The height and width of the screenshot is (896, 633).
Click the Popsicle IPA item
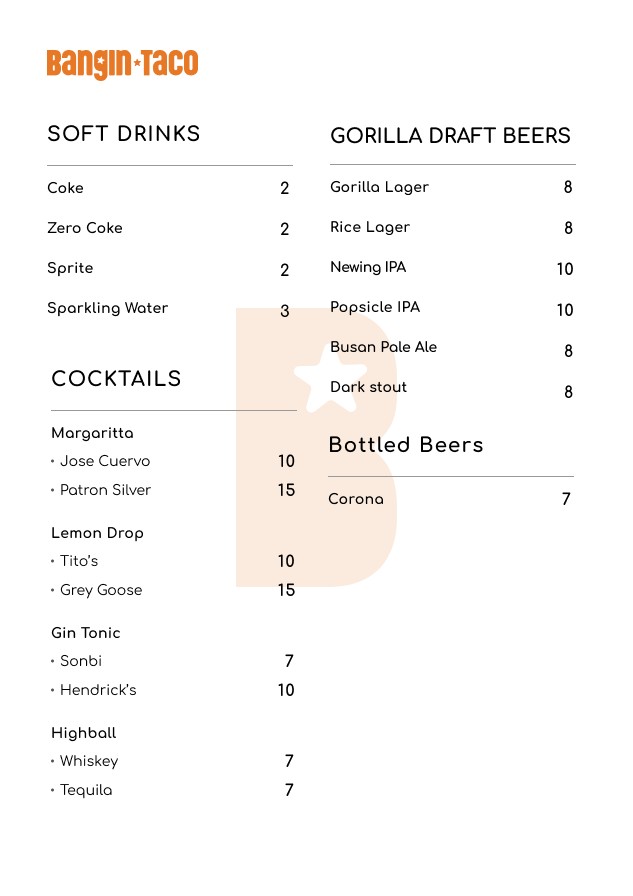[375, 307]
